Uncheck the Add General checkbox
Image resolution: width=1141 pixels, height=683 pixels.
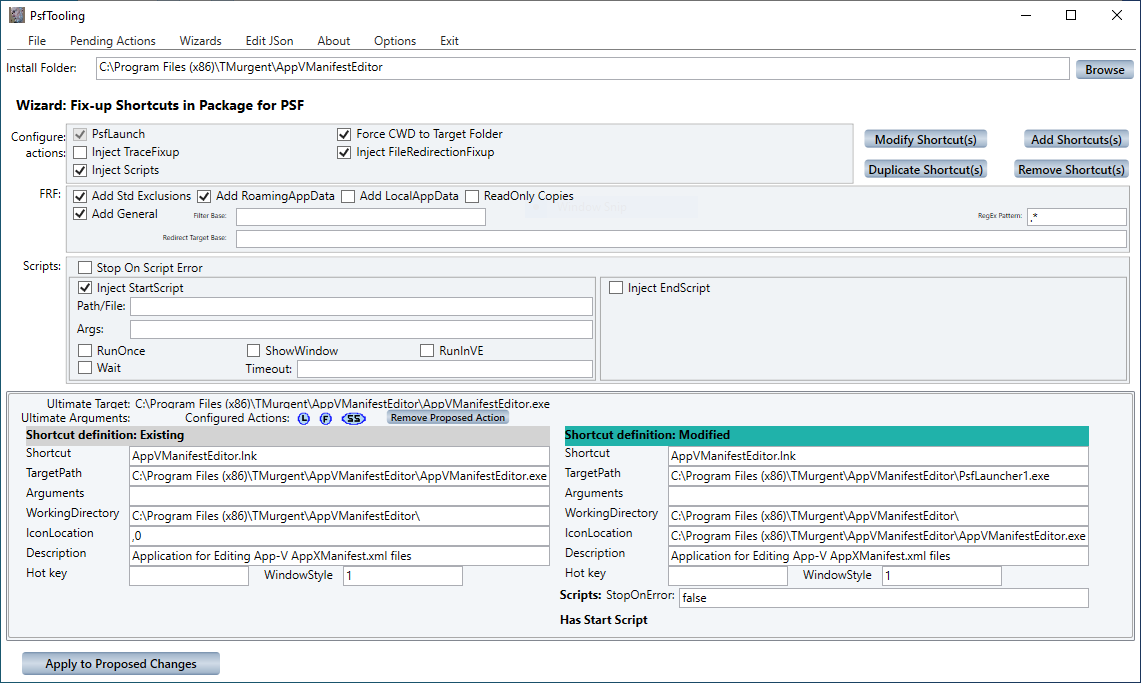[80, 214]
